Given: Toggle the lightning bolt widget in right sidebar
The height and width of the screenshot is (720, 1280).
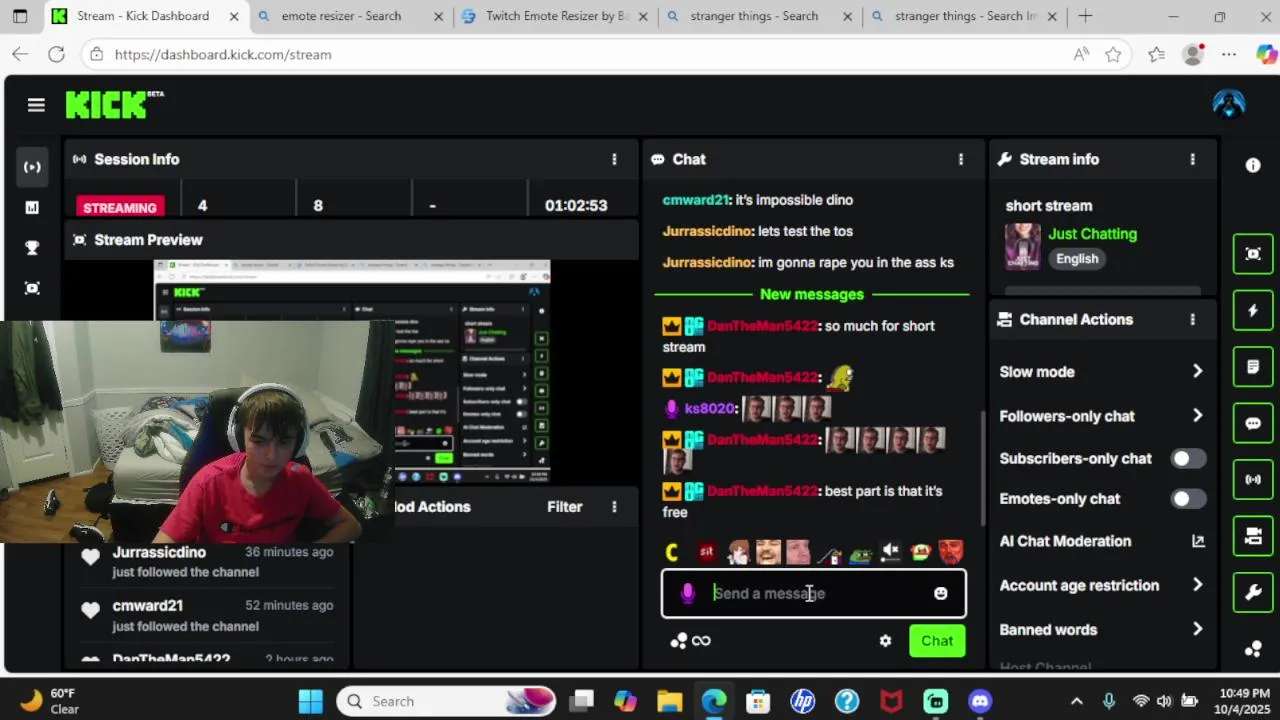Looking at the screenshot, I should coord(1253,310).
